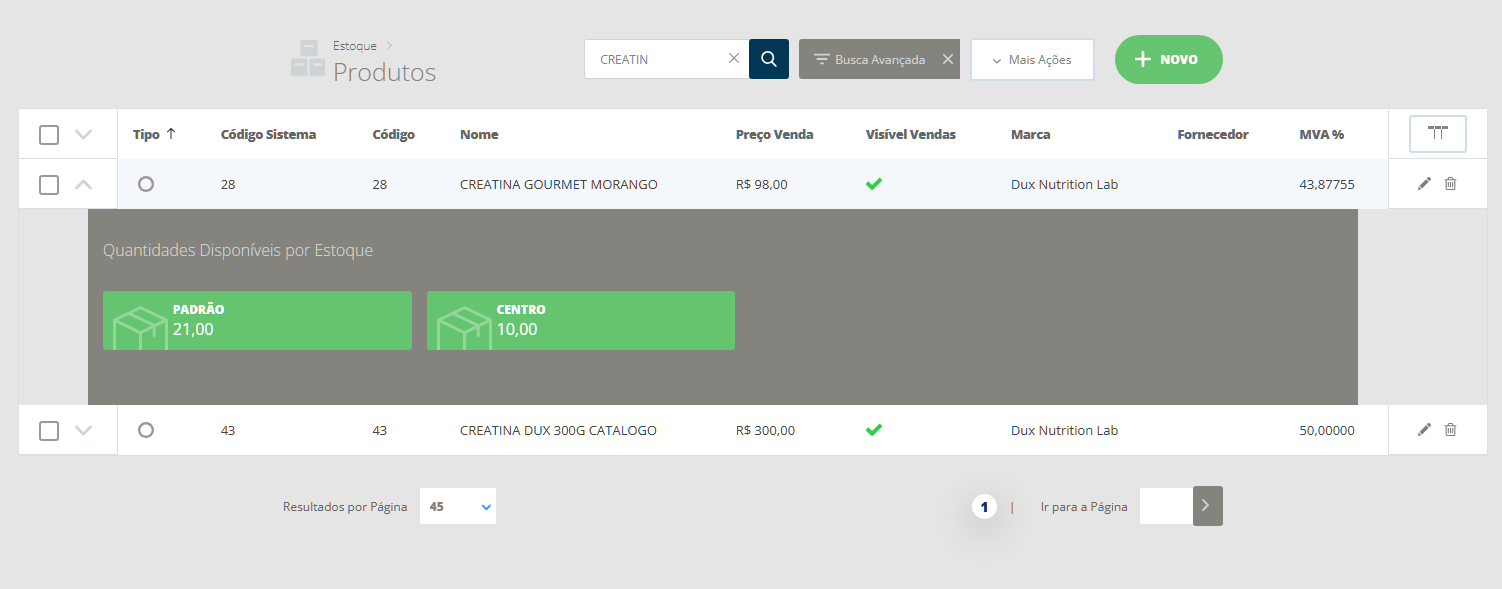The image size is (1502, 589).
Task: Select the CREATINA DUX 300G row checkbox
Action: point(49,431)
